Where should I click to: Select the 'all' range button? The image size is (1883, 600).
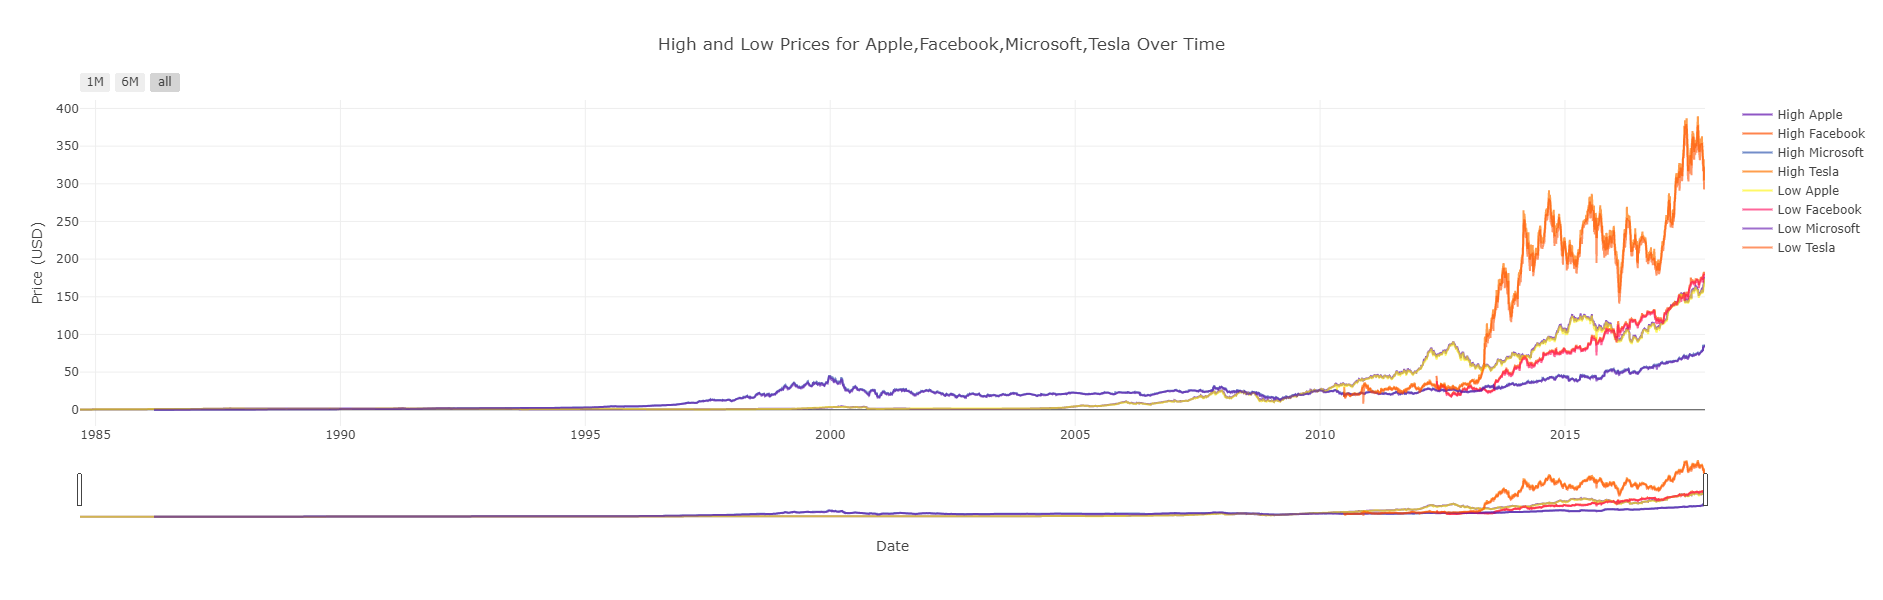click(164, 82)
